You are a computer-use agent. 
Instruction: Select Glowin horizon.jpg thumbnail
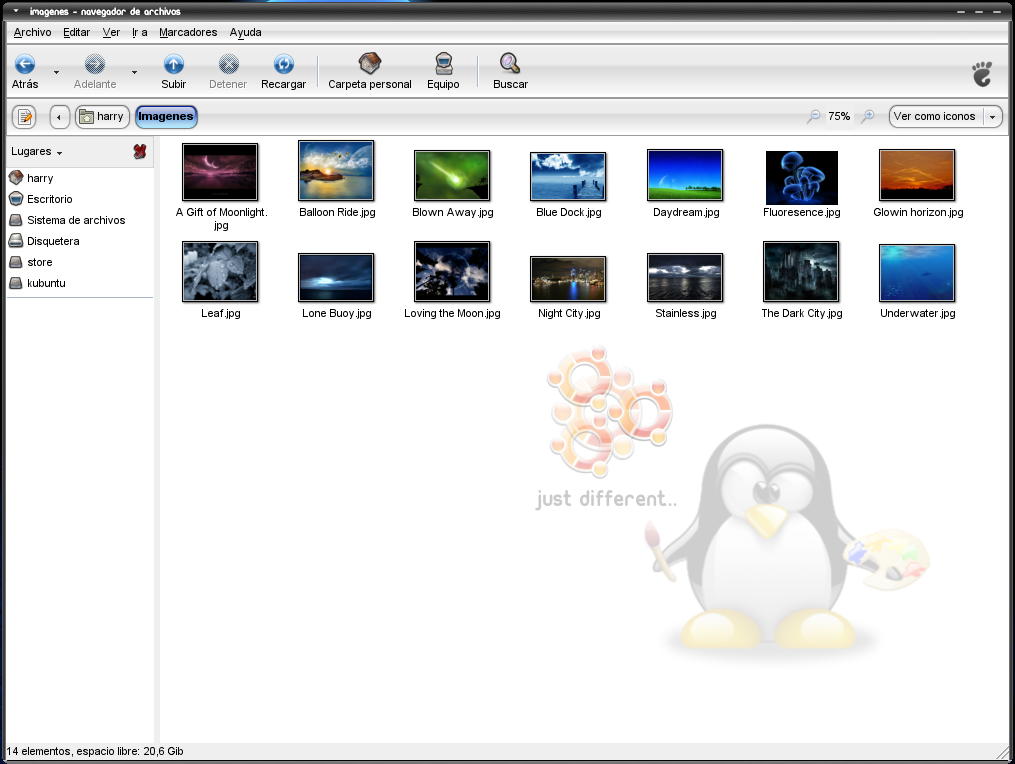917,175
